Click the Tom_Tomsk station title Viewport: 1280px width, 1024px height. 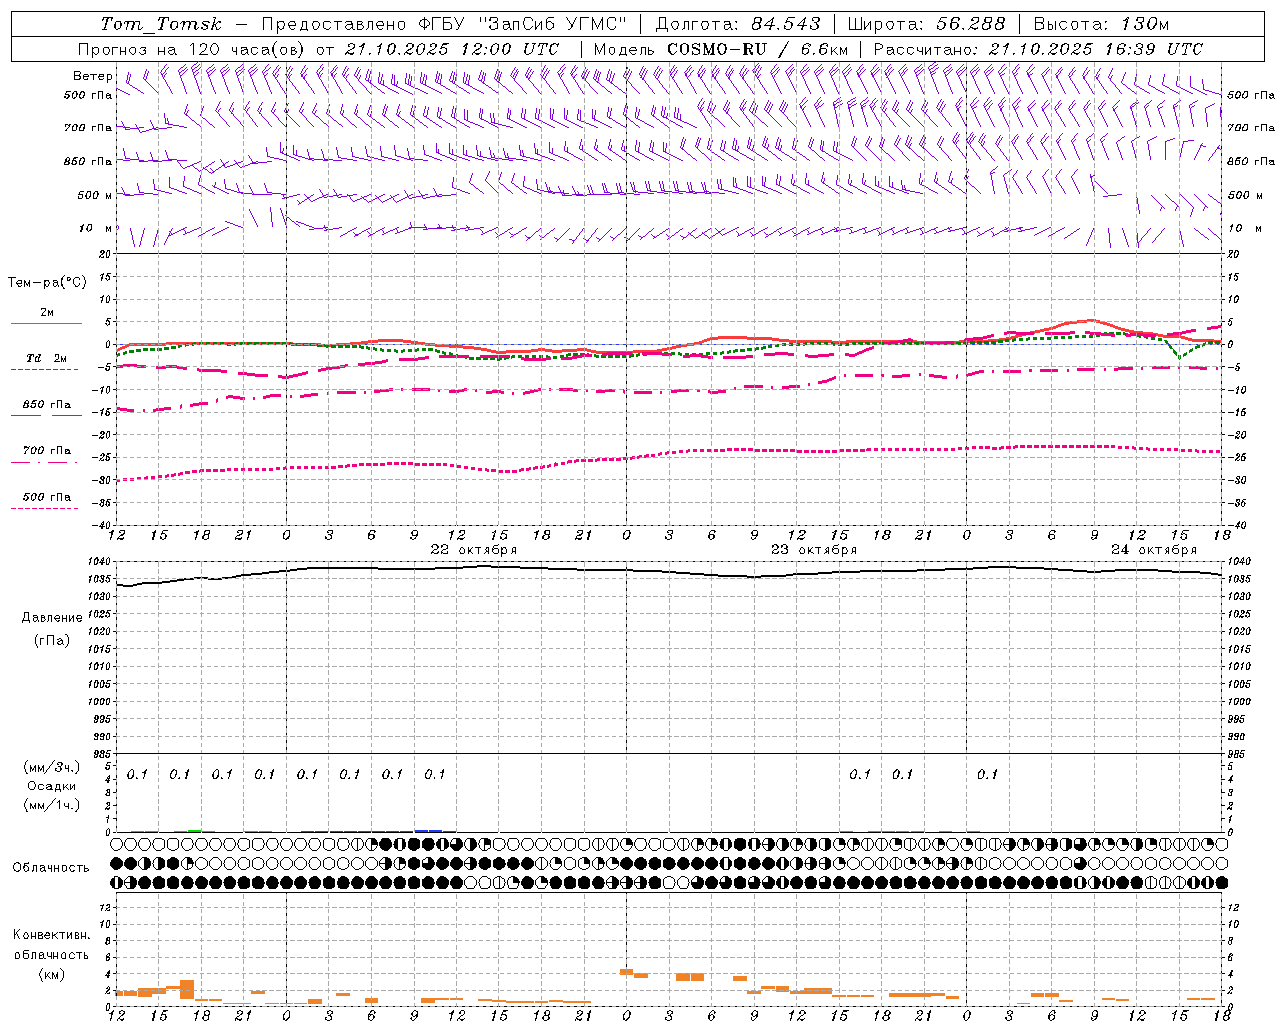pyautogui.click(x=161, y=24)
